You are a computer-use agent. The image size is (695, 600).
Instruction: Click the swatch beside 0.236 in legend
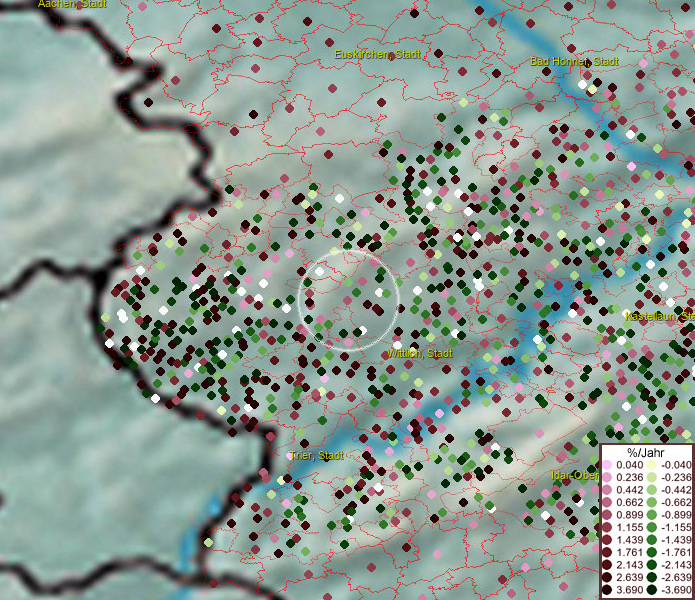pyautogui.click(x=607, y=477)
